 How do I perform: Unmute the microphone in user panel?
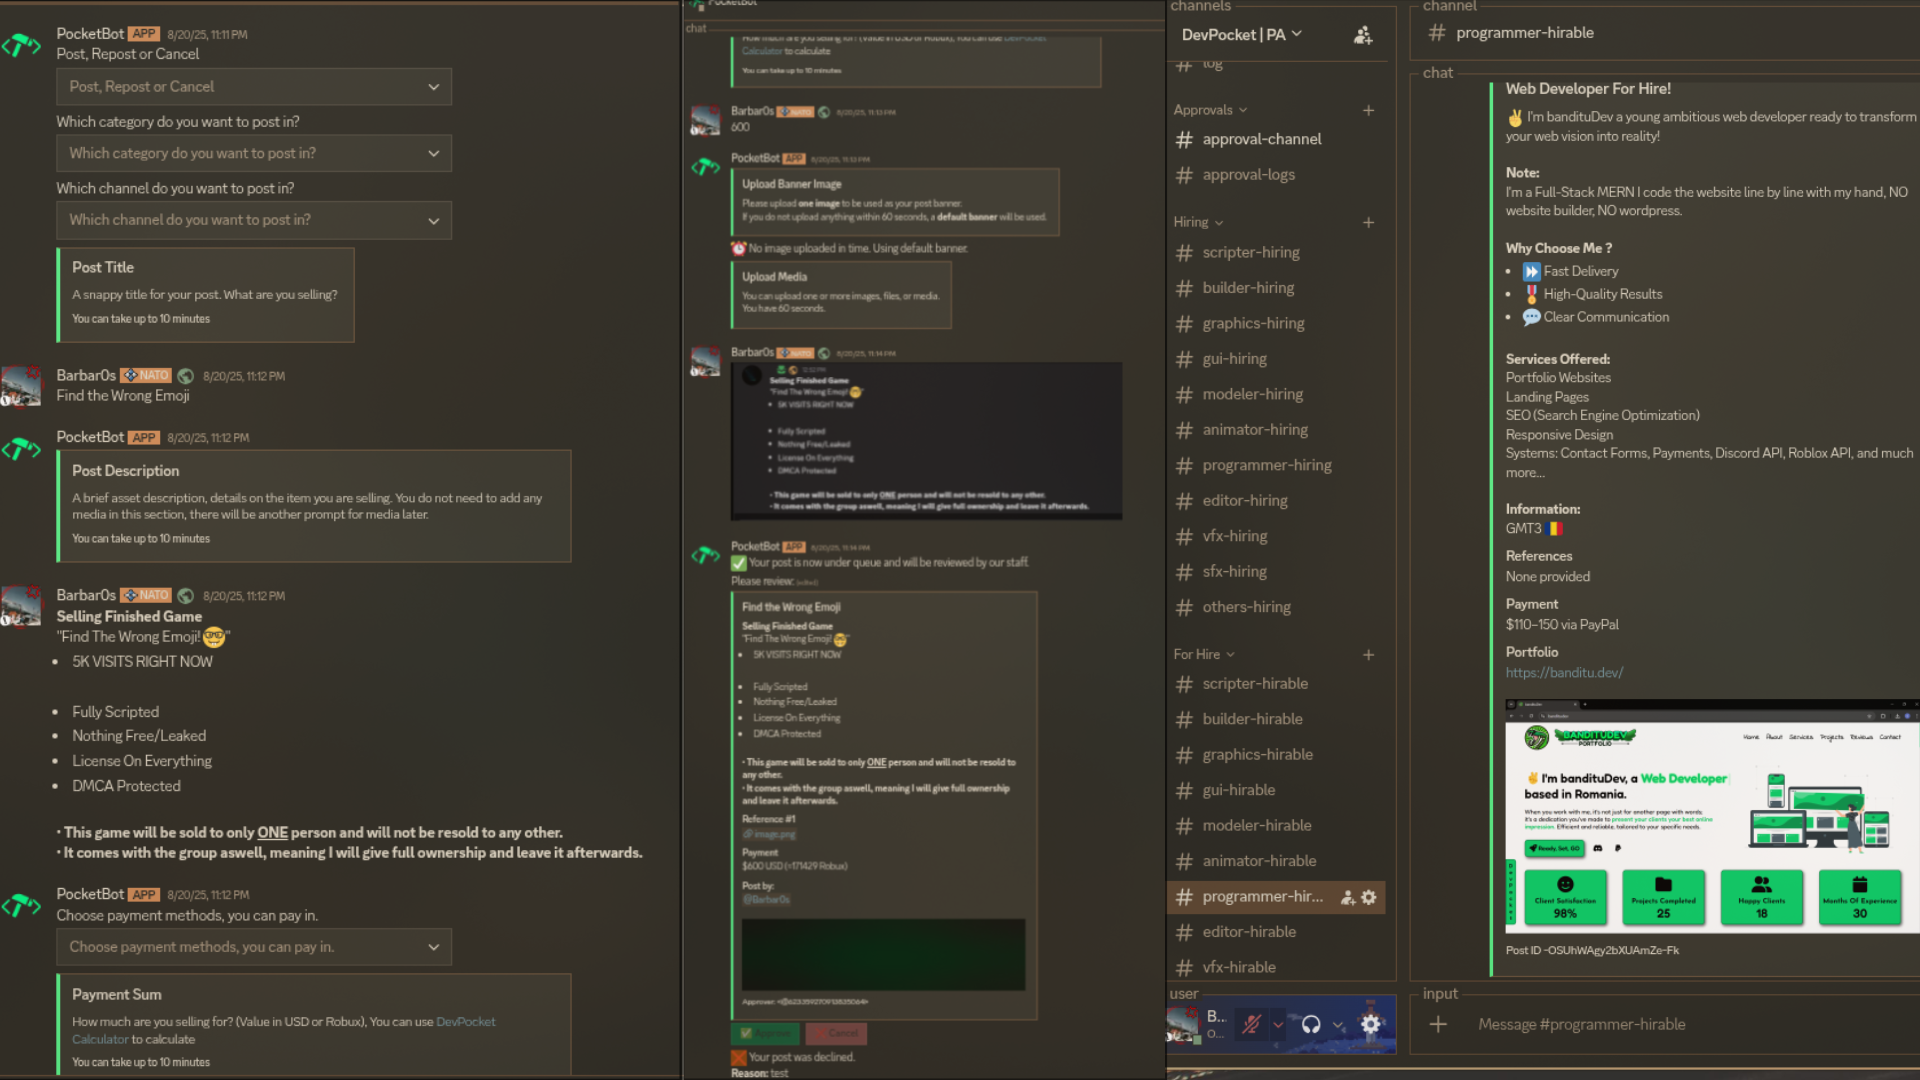pyautogui.click(x=1251, y=1024)
